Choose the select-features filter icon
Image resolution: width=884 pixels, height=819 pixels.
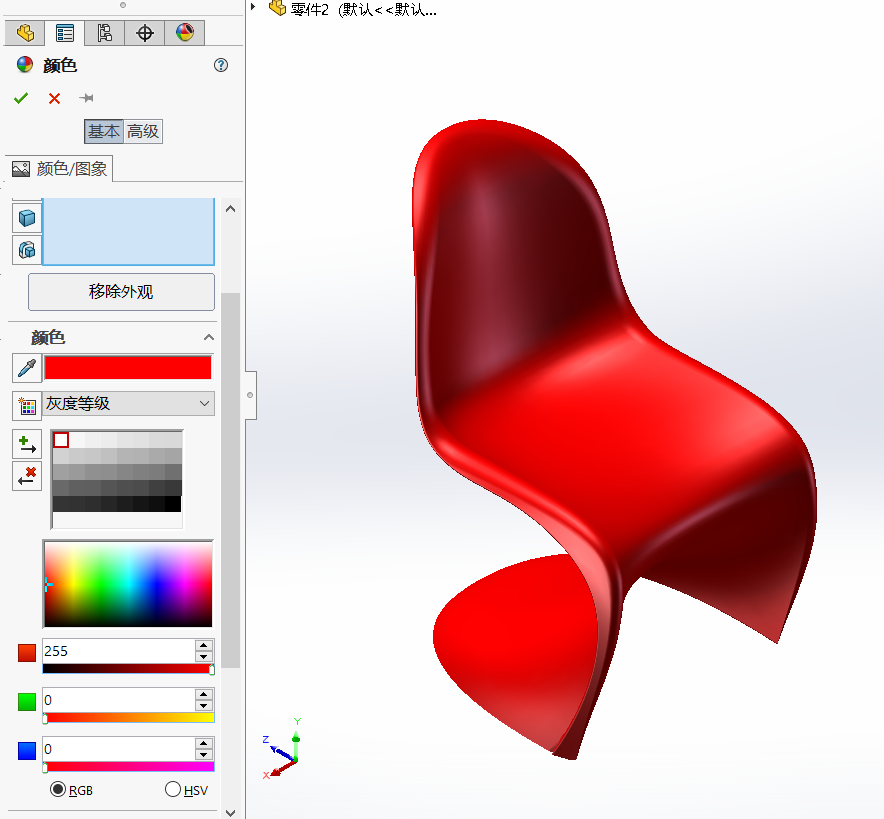[27, 250]
